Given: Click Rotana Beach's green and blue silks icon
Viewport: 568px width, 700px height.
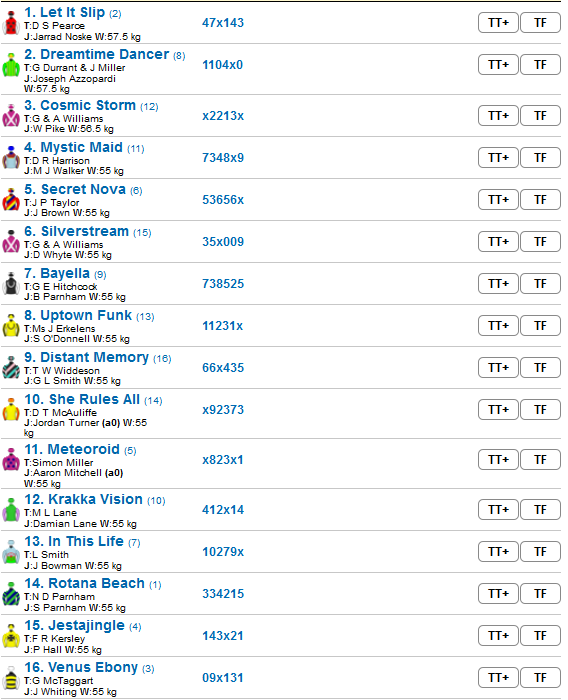Looking at the screenshot, I should pyautogui.click(x=11, y=594).
